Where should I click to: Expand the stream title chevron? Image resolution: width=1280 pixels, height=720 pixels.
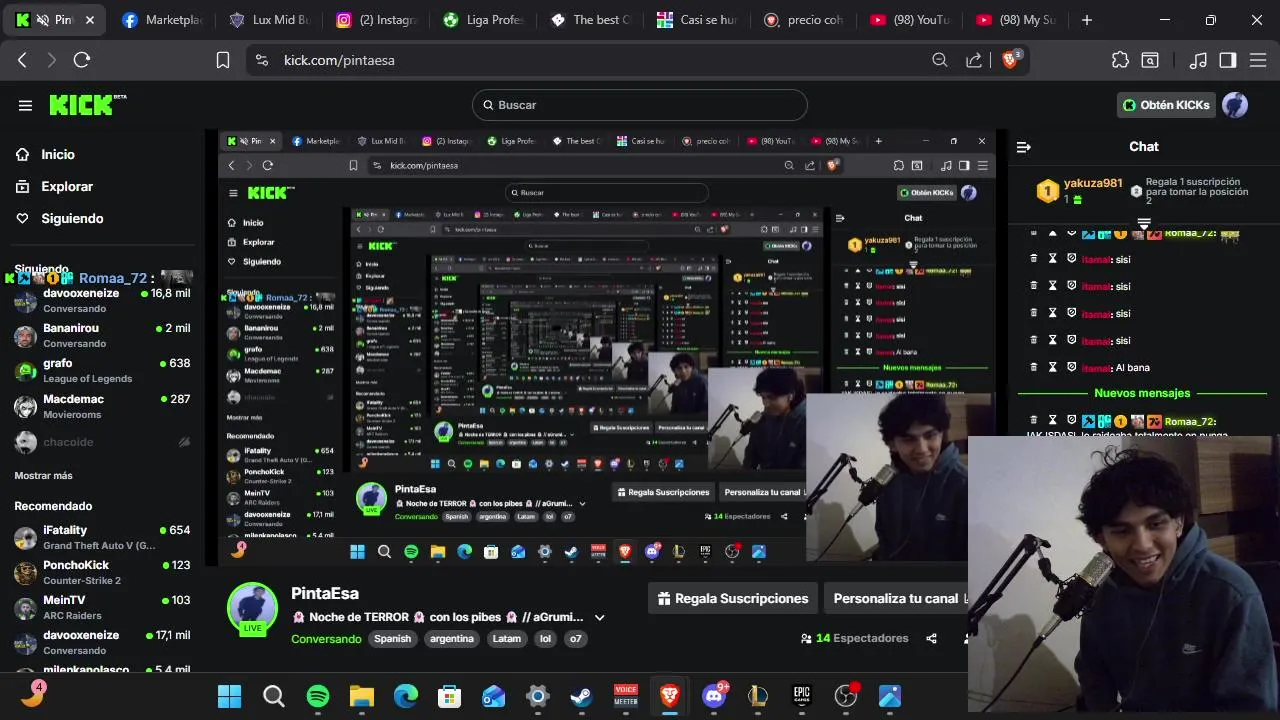(600, 618)
